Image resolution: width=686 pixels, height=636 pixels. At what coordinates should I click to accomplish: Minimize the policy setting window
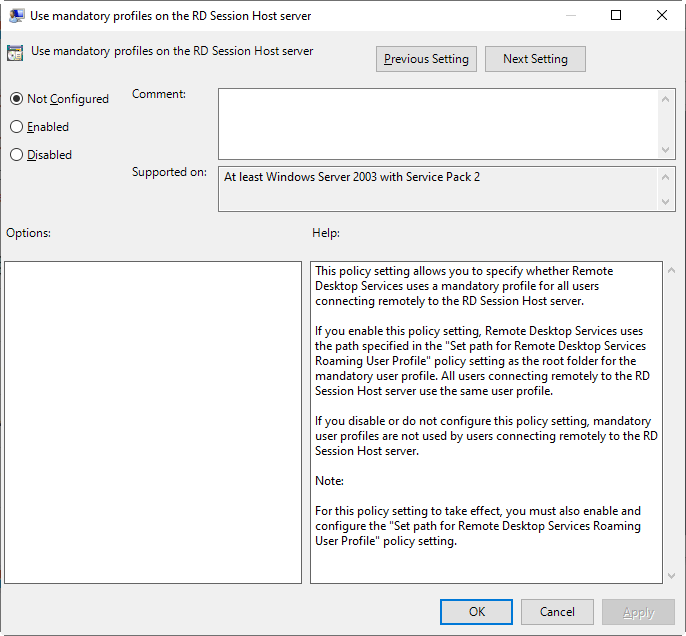[x=570, y=16]
